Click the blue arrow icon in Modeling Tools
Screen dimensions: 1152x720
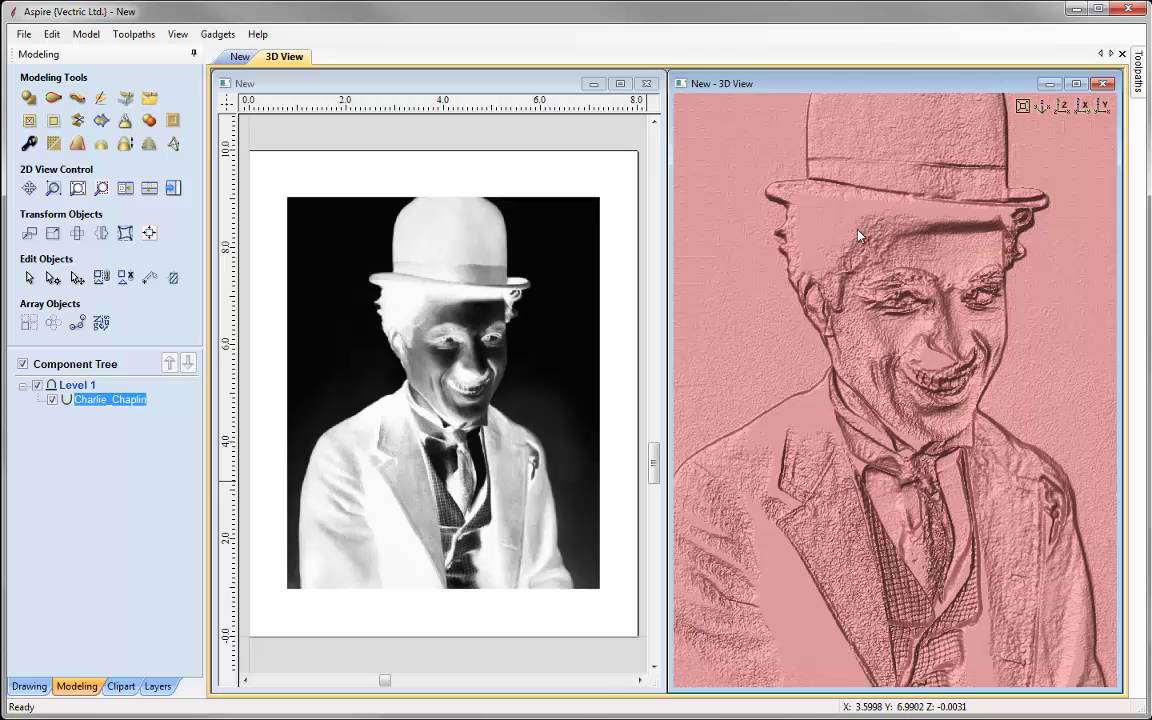coord(101,120)
